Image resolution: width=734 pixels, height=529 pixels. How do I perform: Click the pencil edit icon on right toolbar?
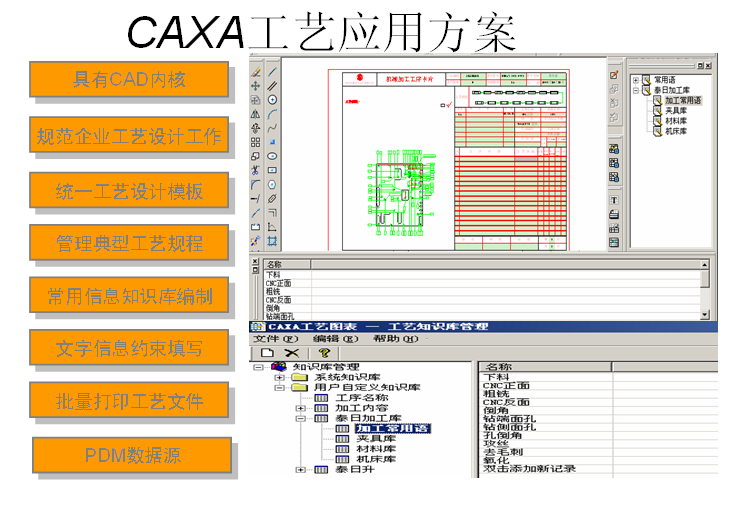pyautogui.click(x=614, y=75)
